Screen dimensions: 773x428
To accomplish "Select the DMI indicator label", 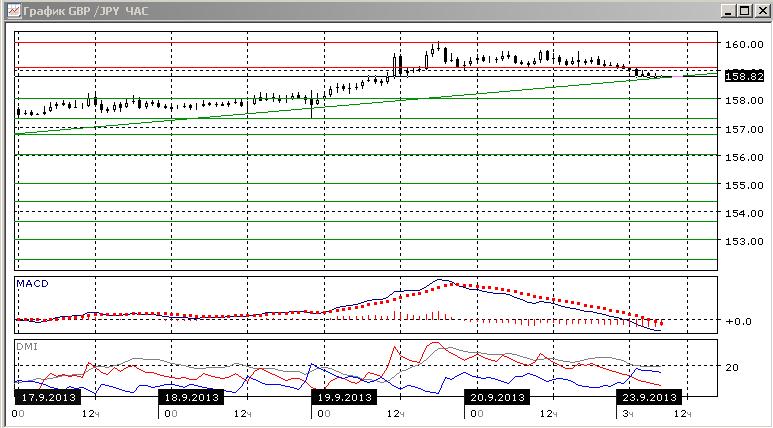I will (x=27, y=347).
